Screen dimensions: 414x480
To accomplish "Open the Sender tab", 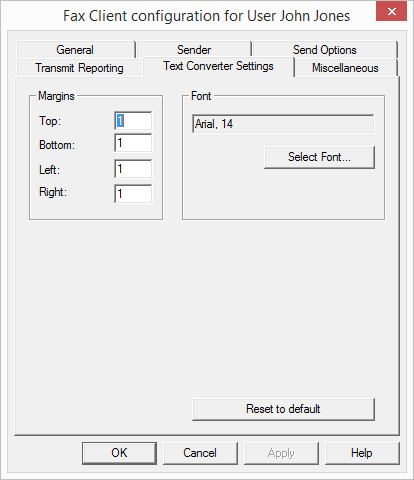I will (x=194, y=50).
